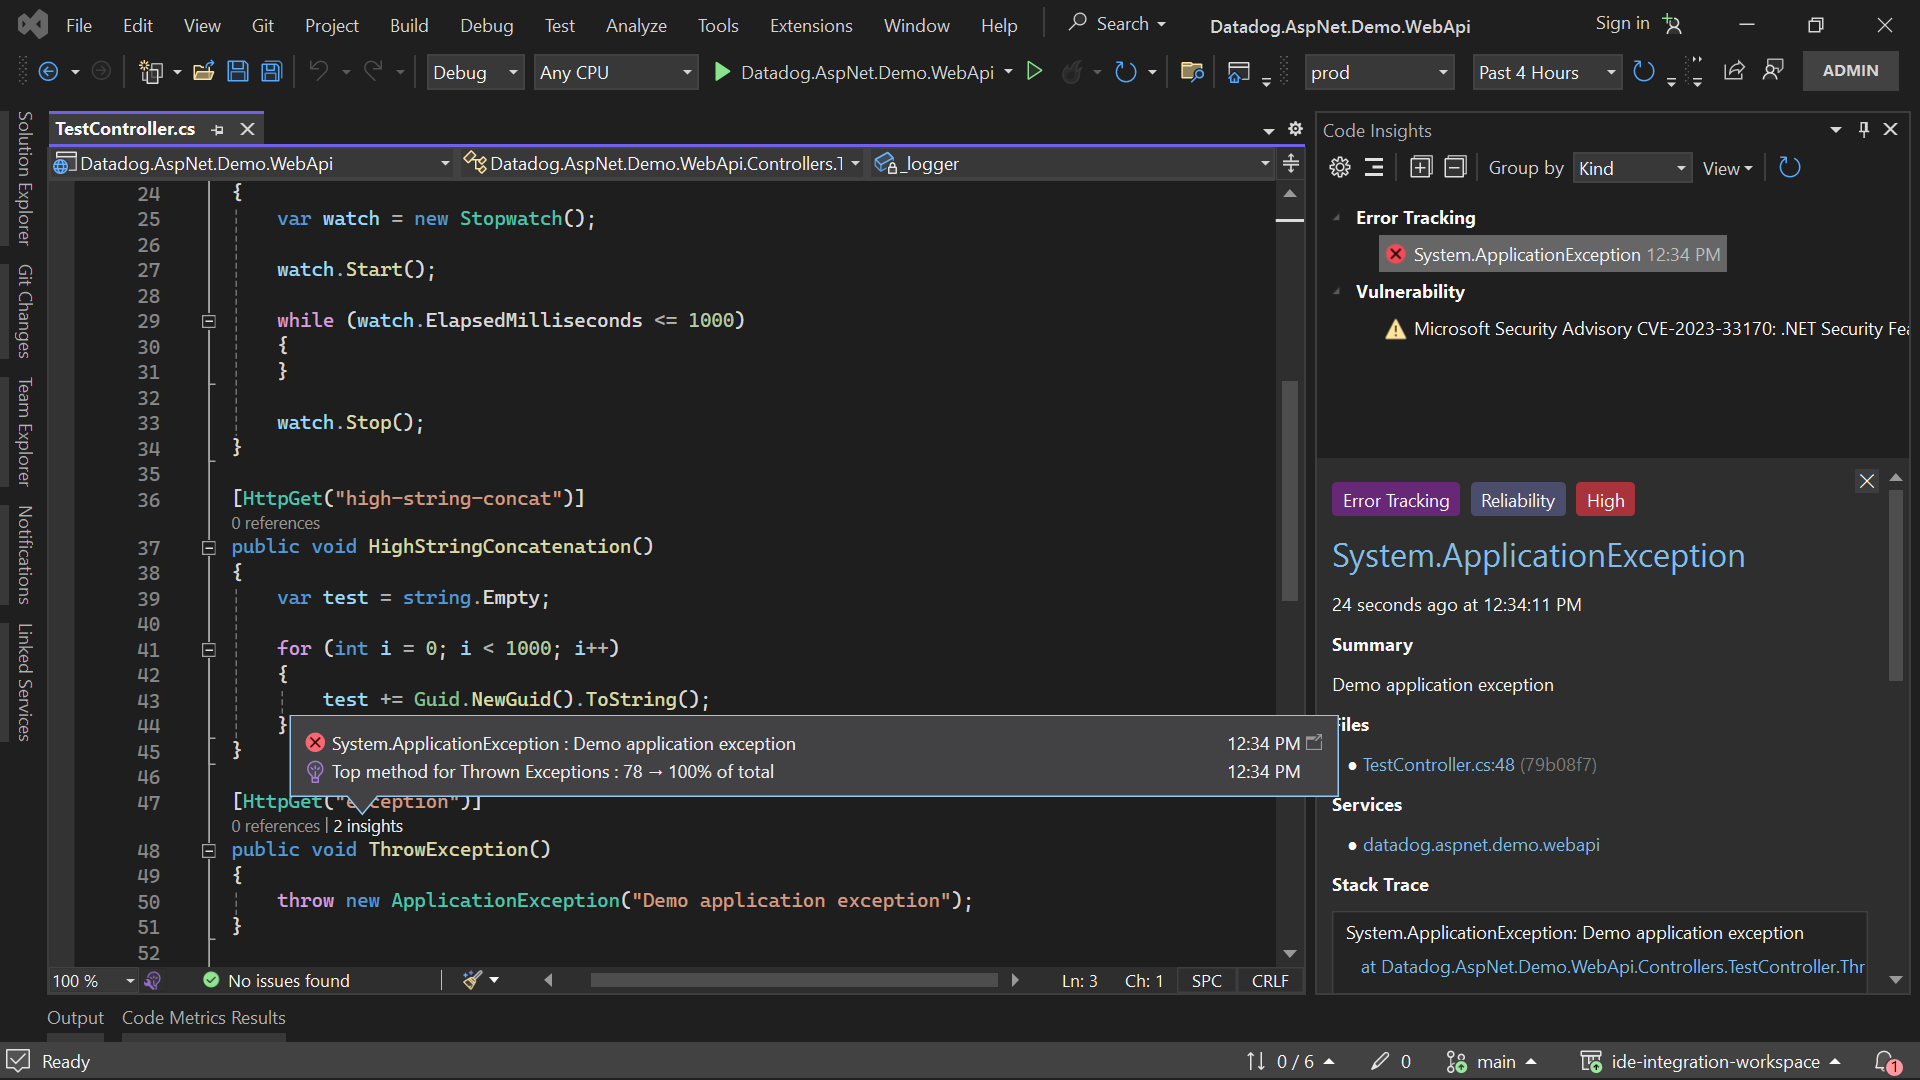Image resolution: width=1920 pixels, height=1080 pixels.
Task: Collapse HighStringConcatenation method at line 37
Action: tap(209, 547)
